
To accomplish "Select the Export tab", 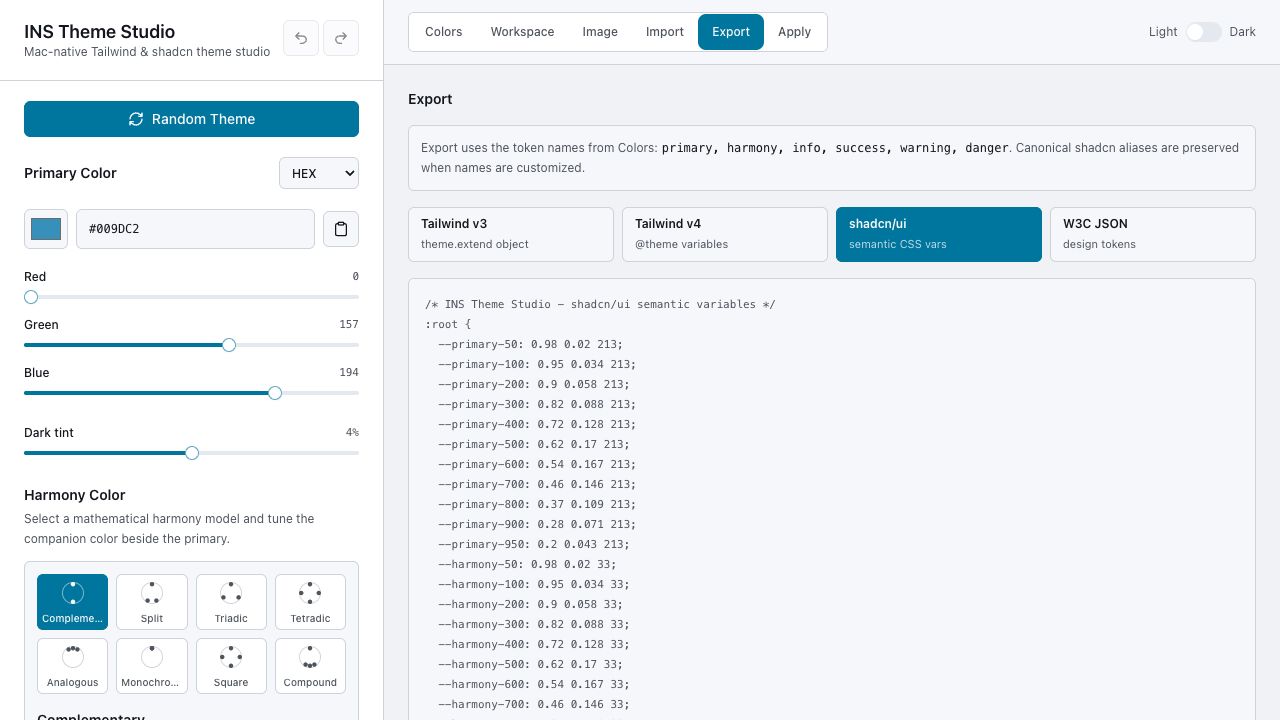I will (x=731, y=32).
